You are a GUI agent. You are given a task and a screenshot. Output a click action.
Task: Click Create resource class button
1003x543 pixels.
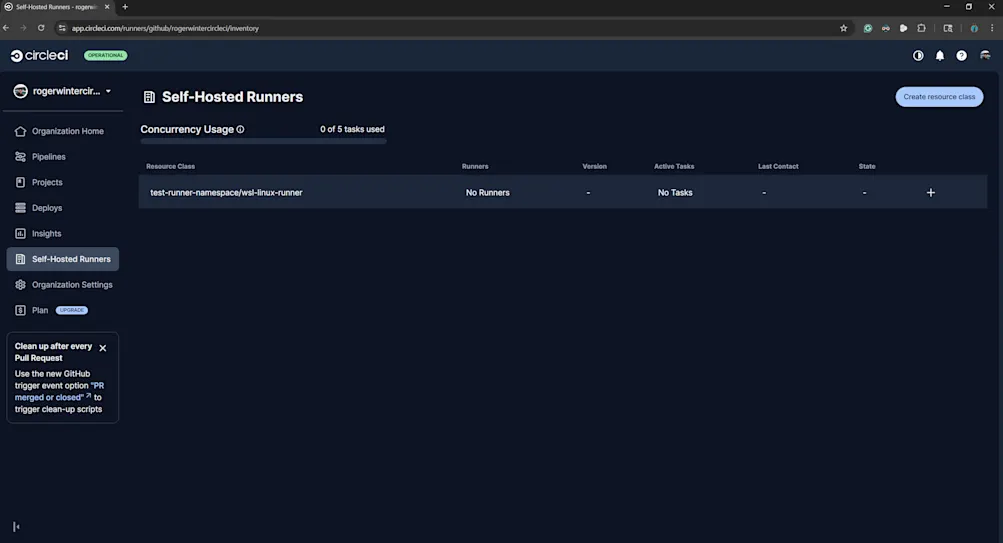[939, 97]
